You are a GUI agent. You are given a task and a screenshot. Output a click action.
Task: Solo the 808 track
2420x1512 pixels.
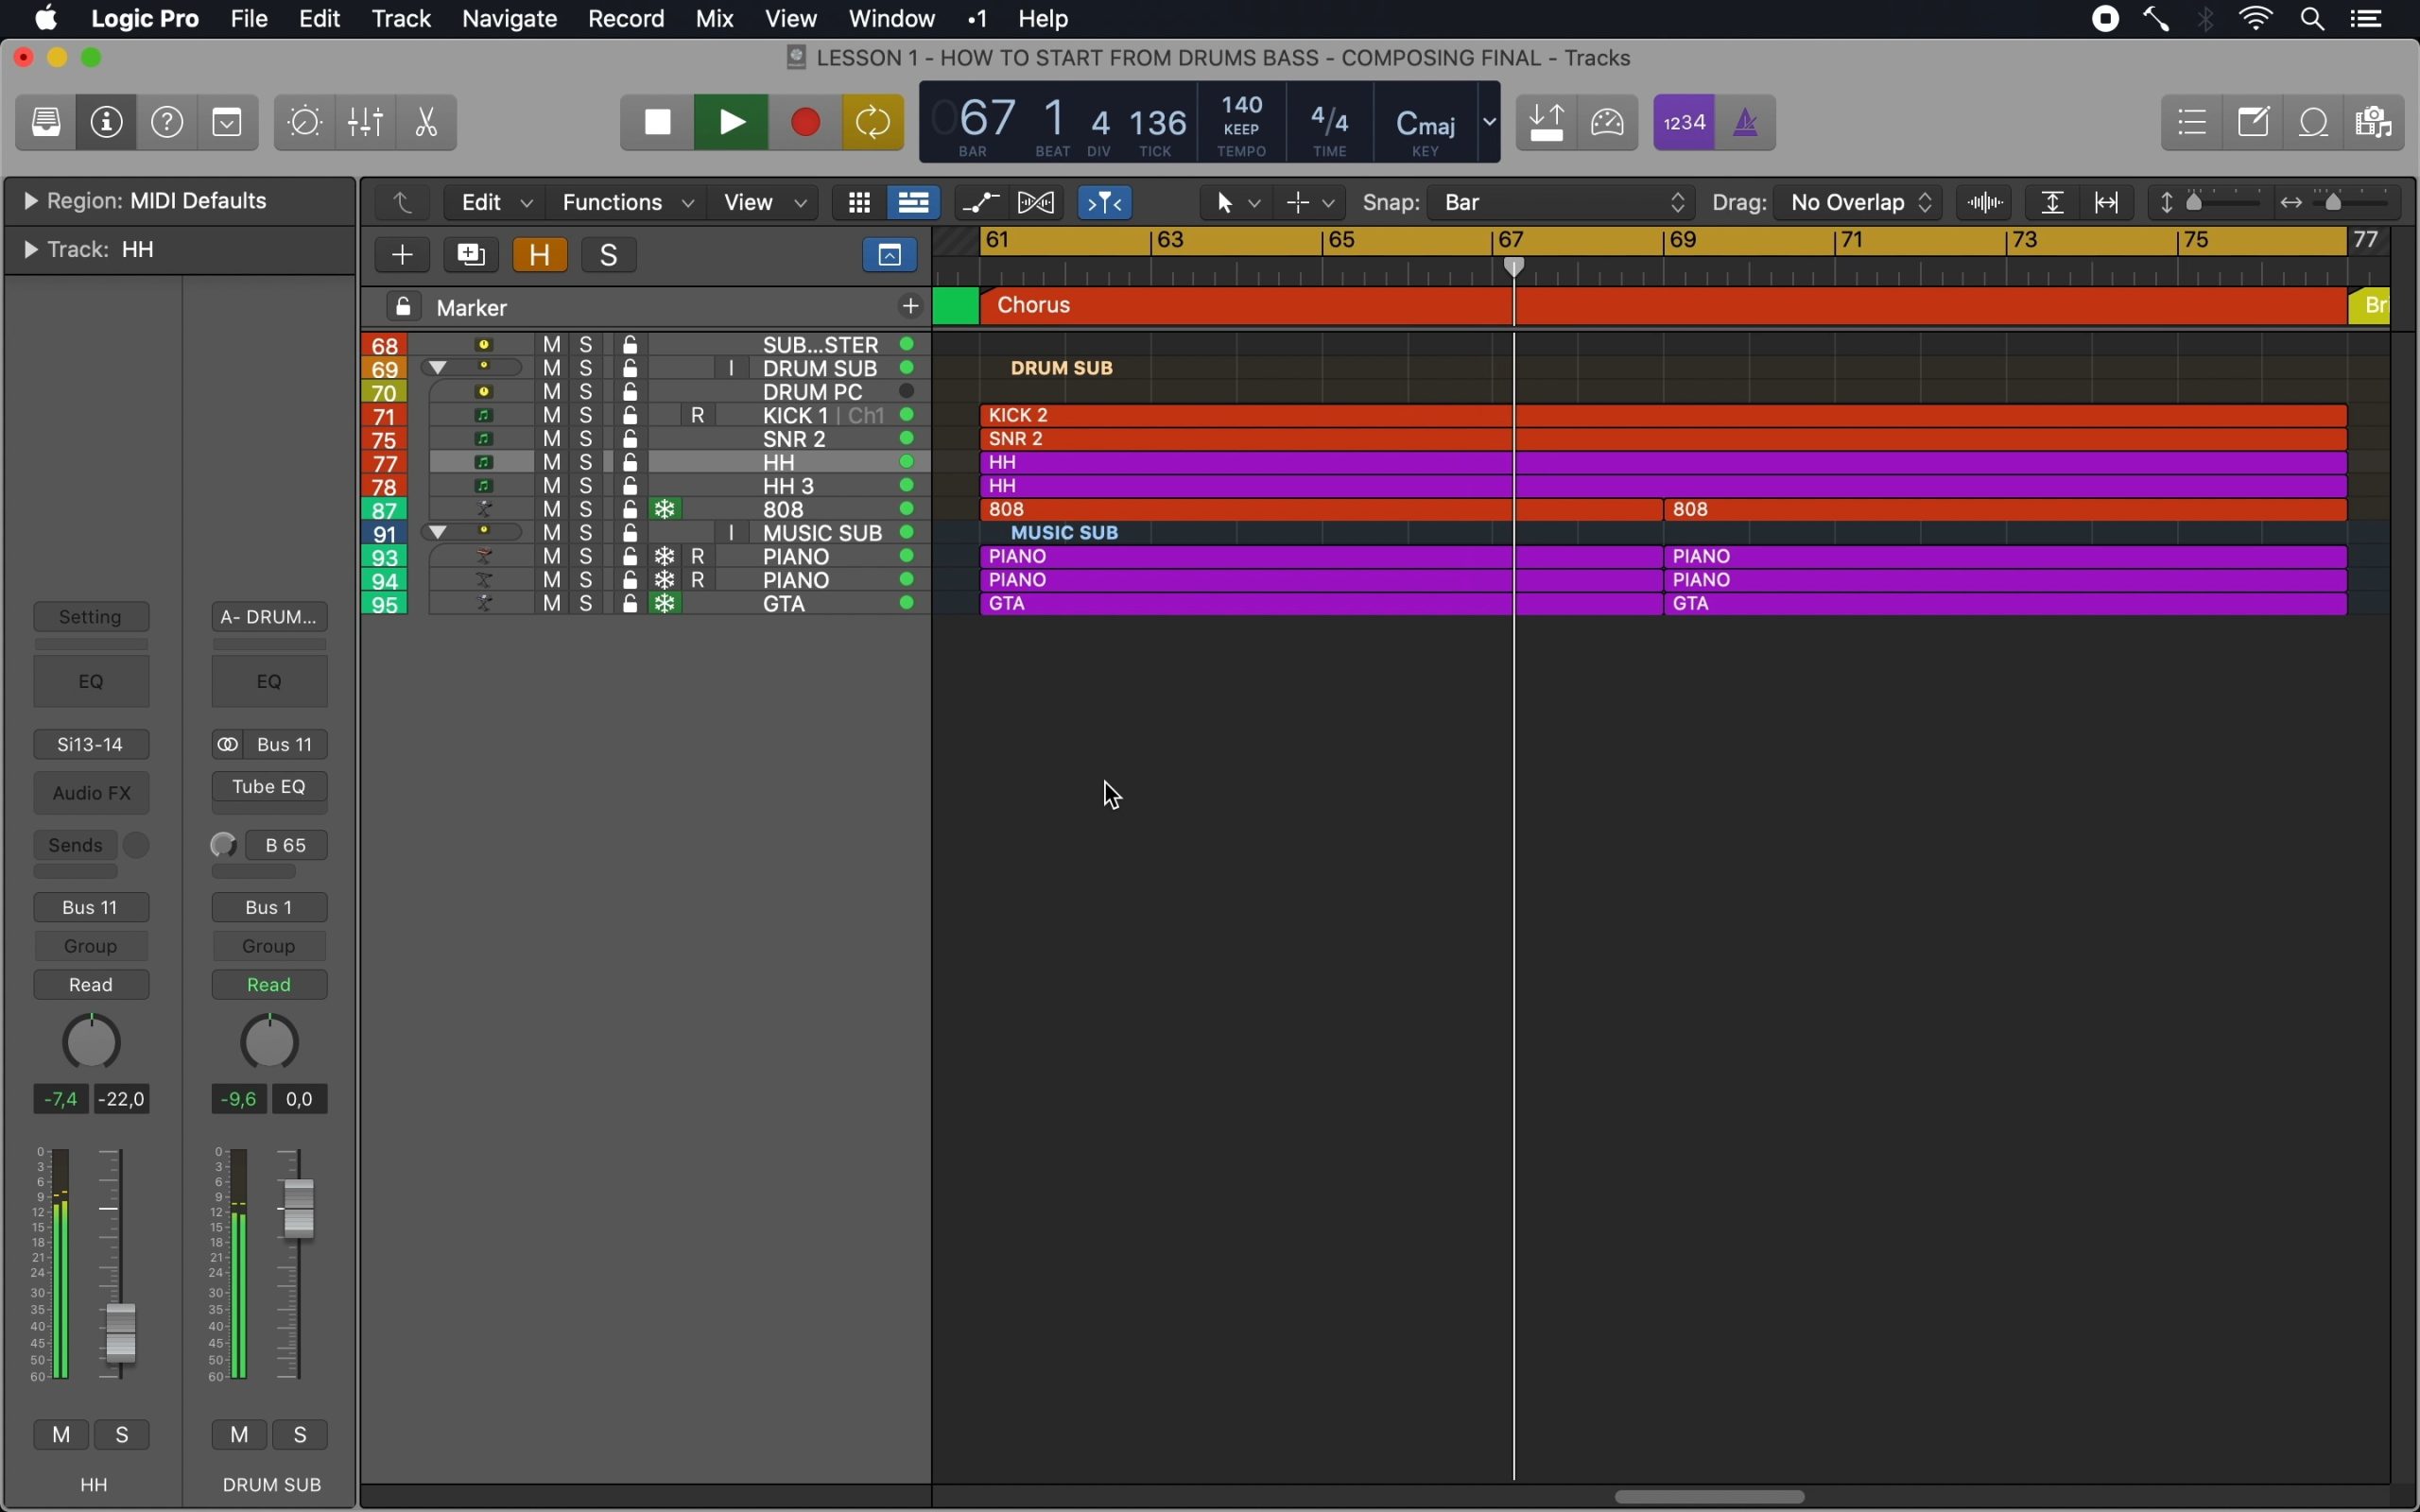(587, 510)
